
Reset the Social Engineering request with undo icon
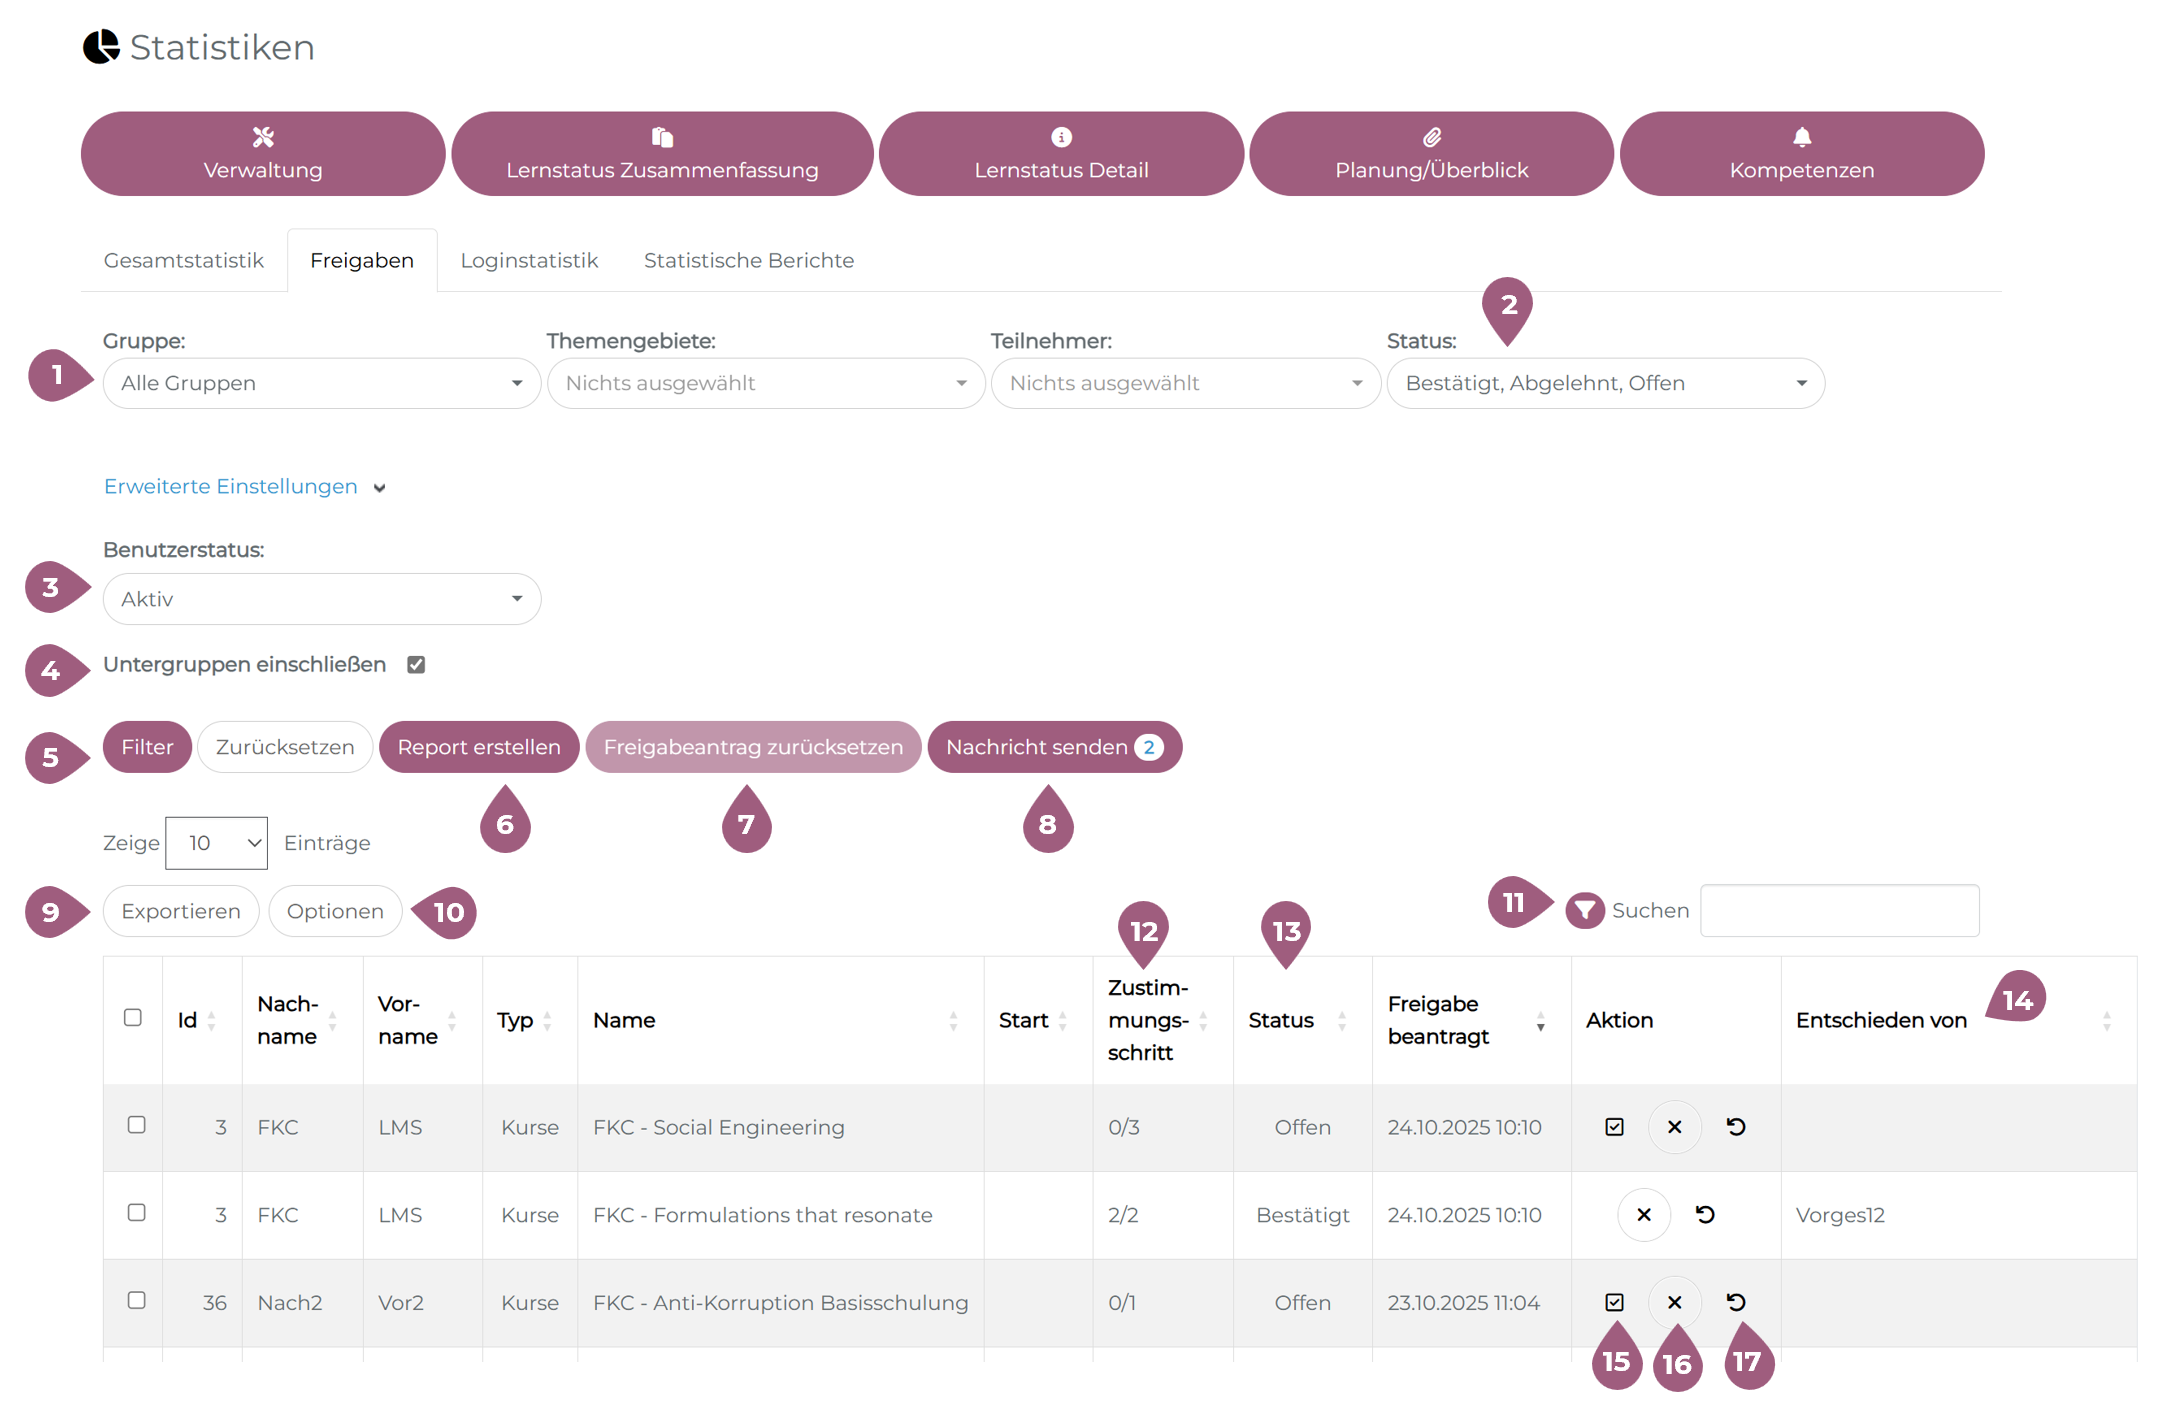click(1736, 1127)
